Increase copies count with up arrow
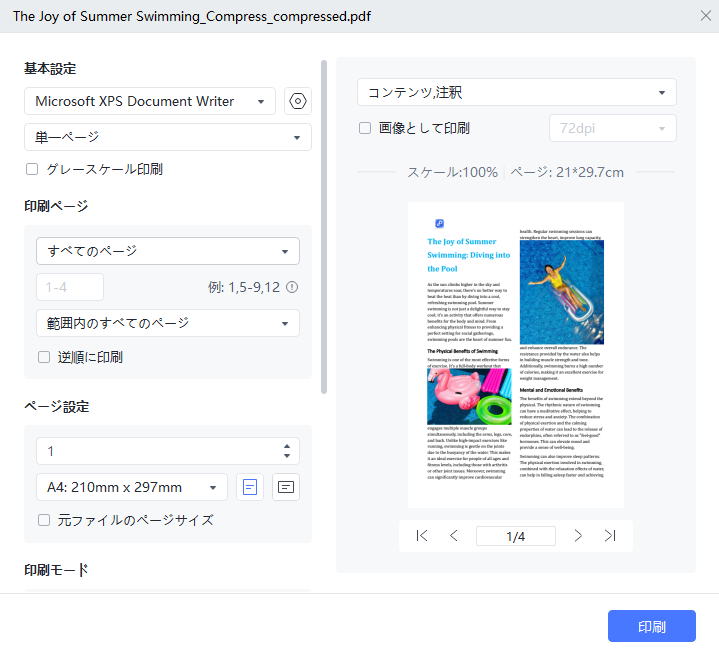This screenshot has height=657, width=719. [287, 446]
